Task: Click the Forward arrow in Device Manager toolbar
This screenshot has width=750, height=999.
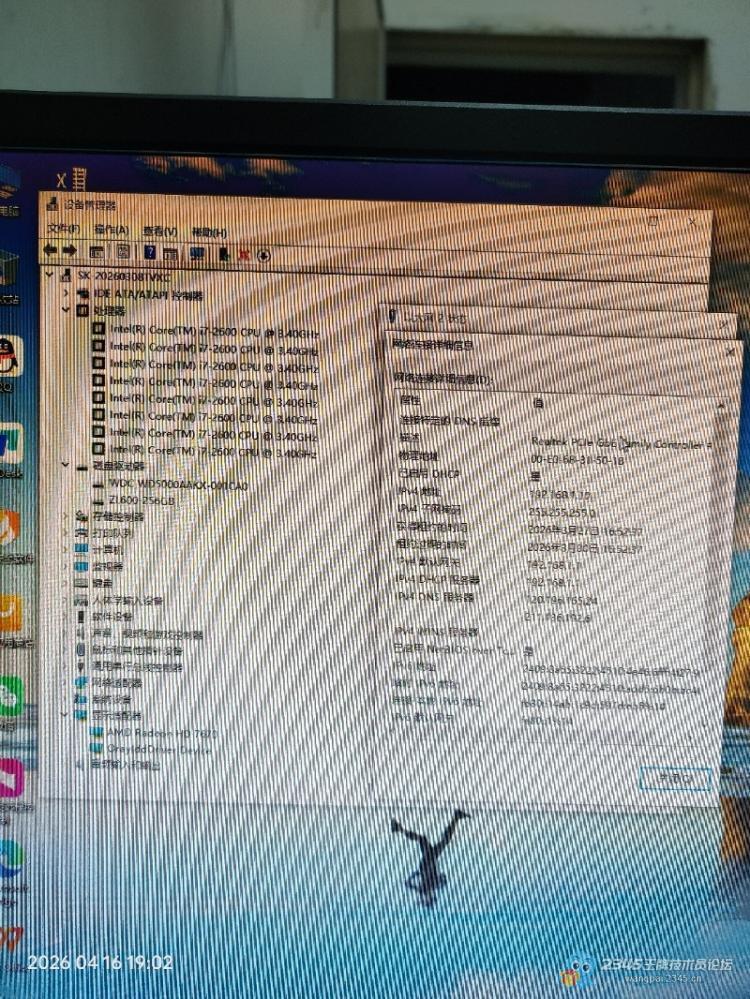Action: (70, 251)
